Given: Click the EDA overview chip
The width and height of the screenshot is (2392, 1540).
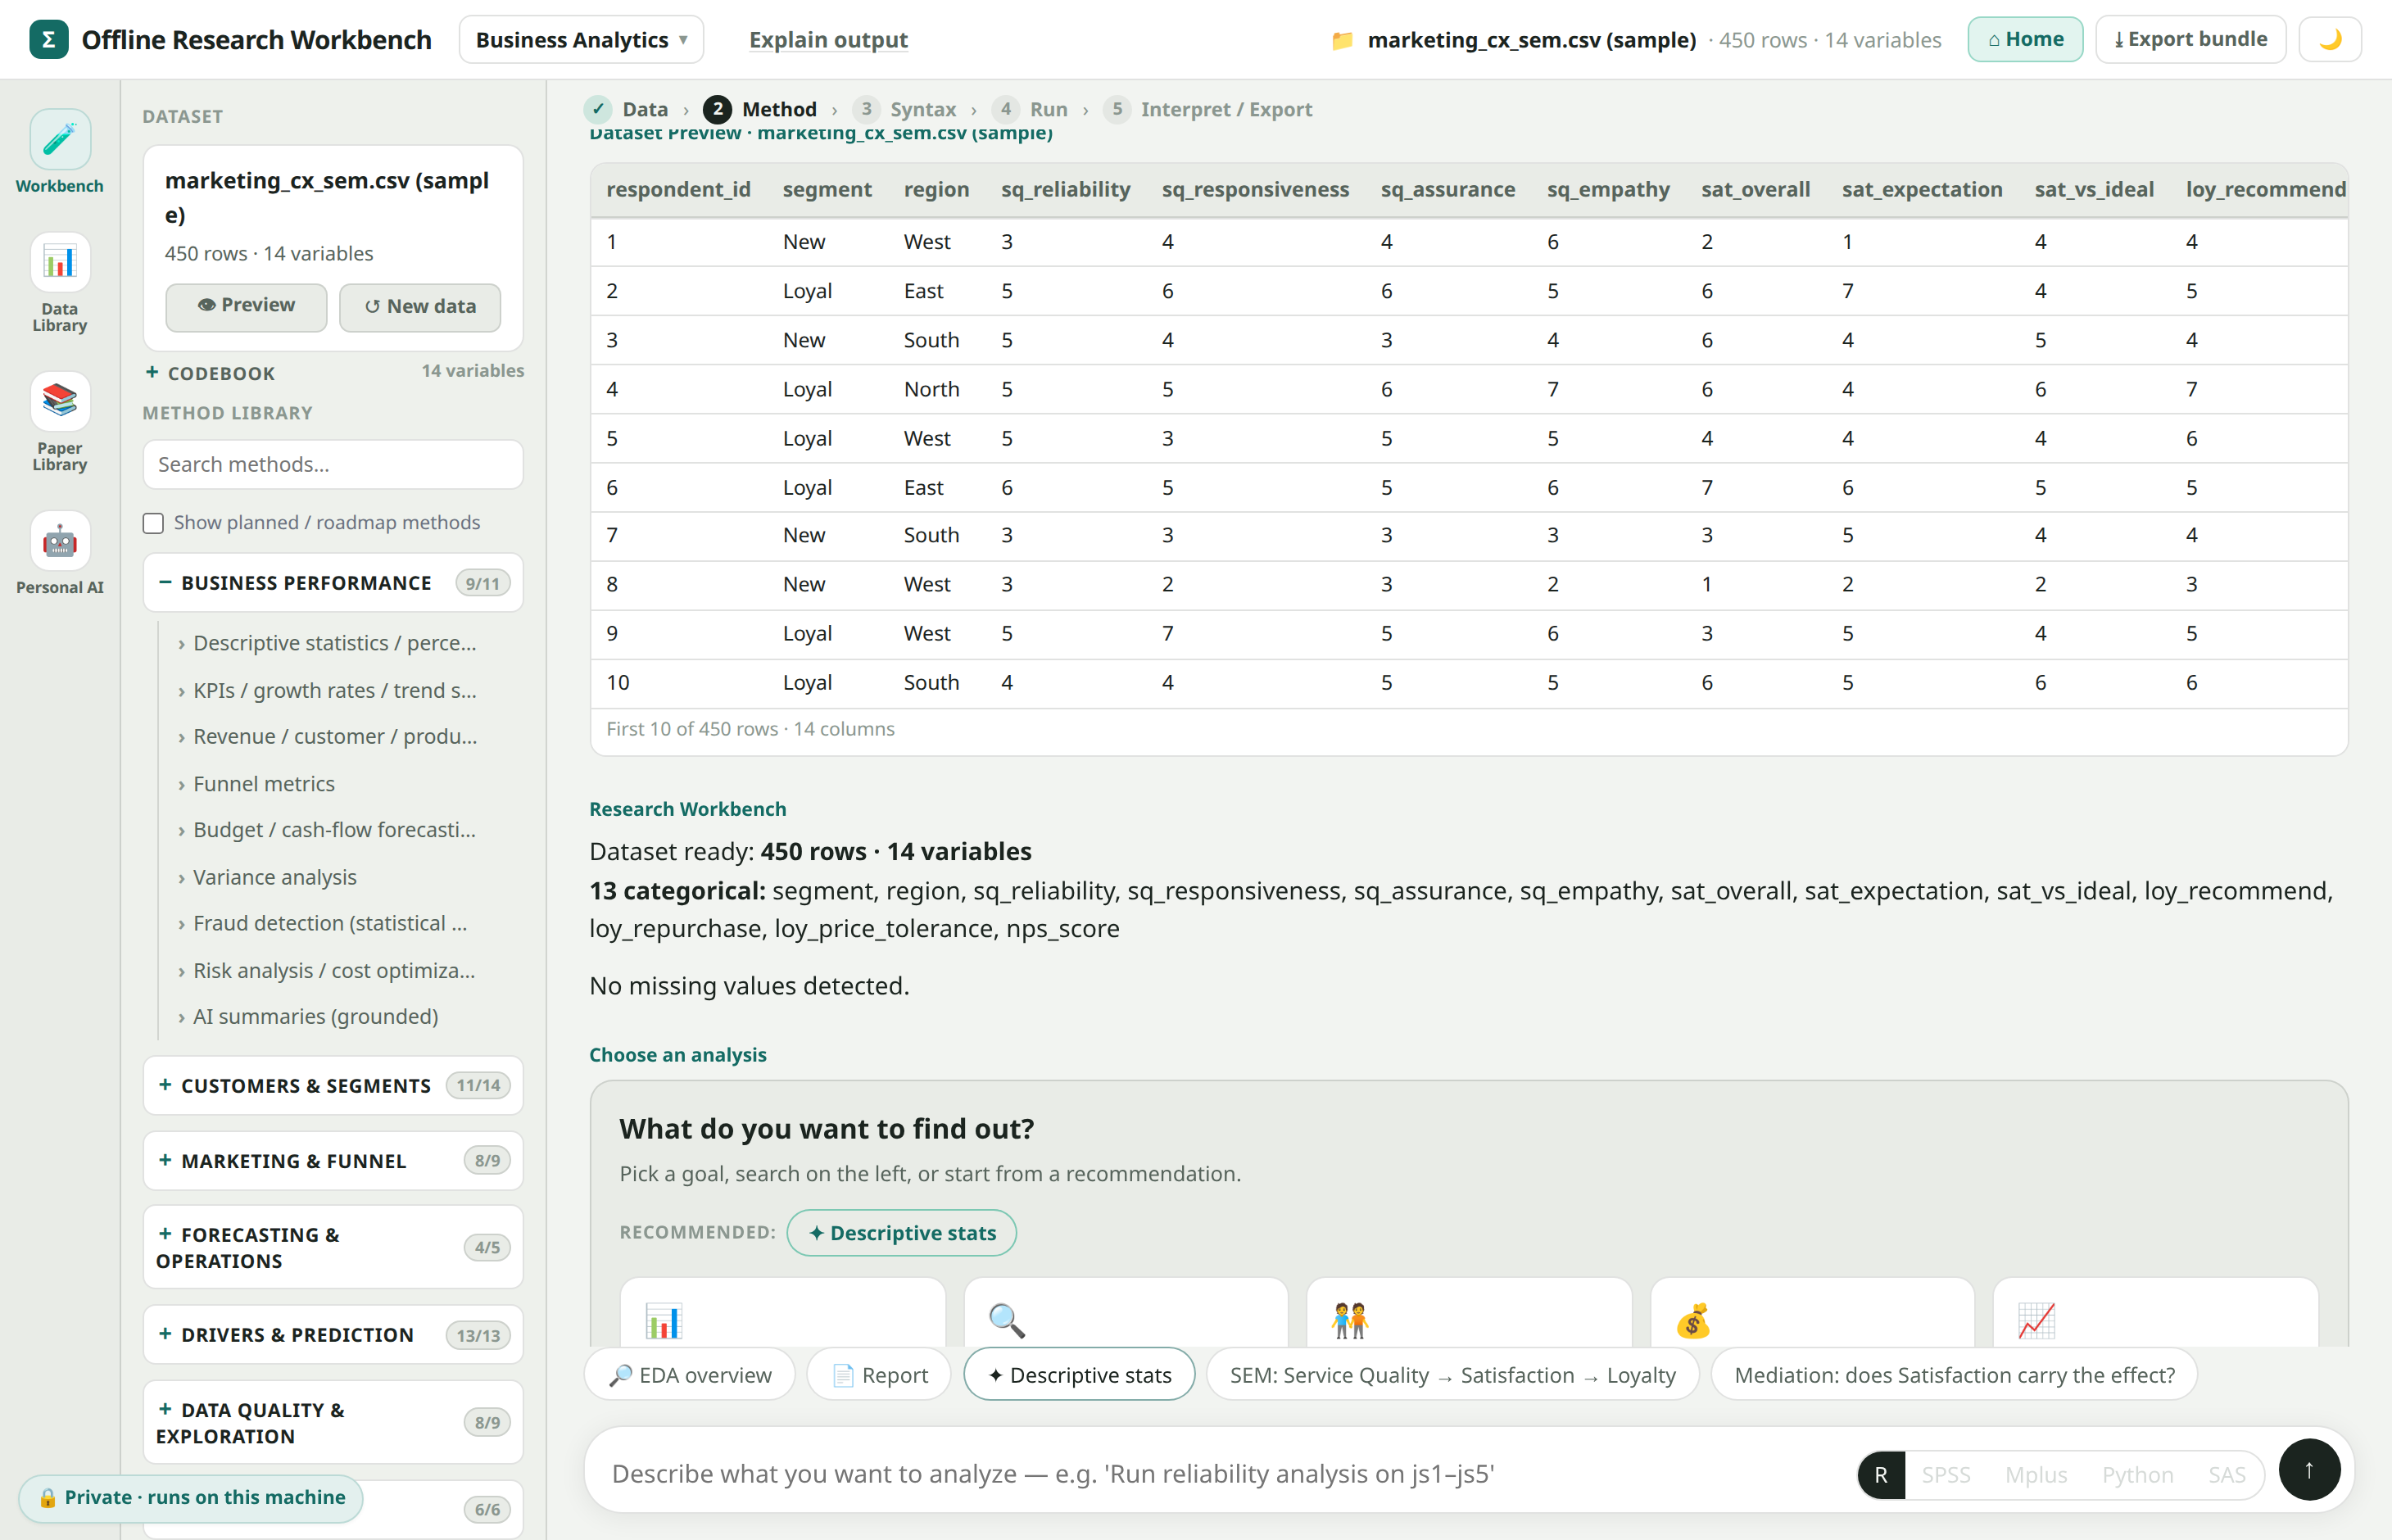Looking at the screenshot, I should (690, 1375).
